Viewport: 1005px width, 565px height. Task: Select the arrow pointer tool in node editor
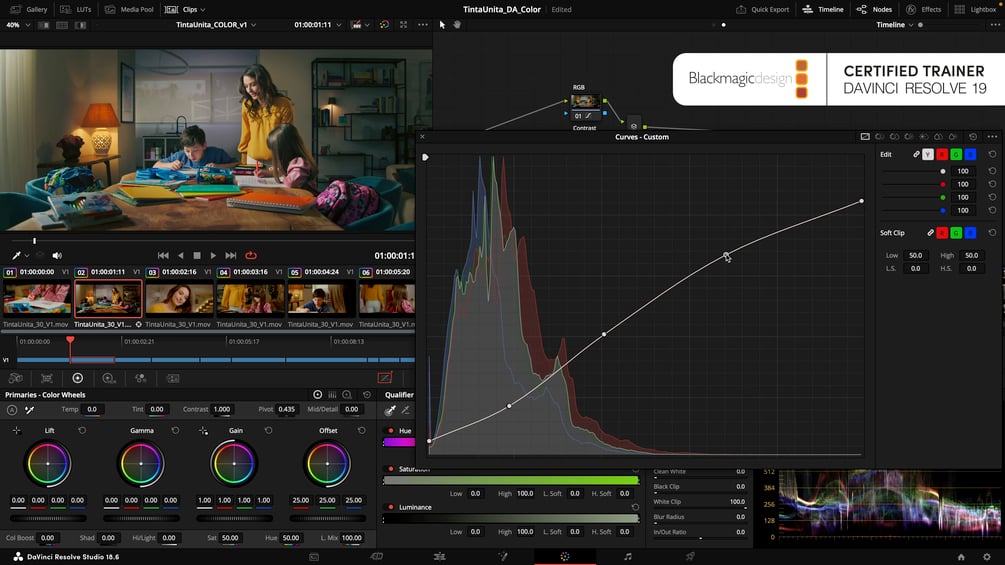(x=442, y=24)
